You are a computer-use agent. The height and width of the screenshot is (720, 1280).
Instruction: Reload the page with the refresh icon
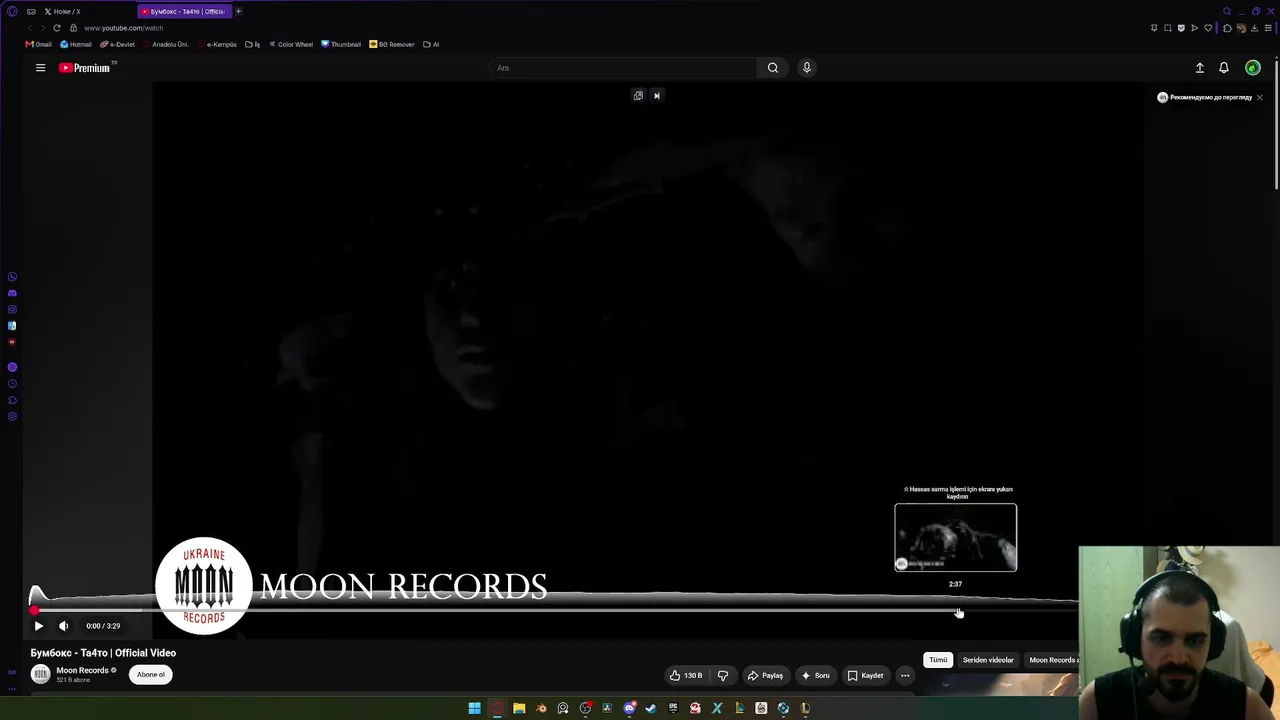coord(57,28)
